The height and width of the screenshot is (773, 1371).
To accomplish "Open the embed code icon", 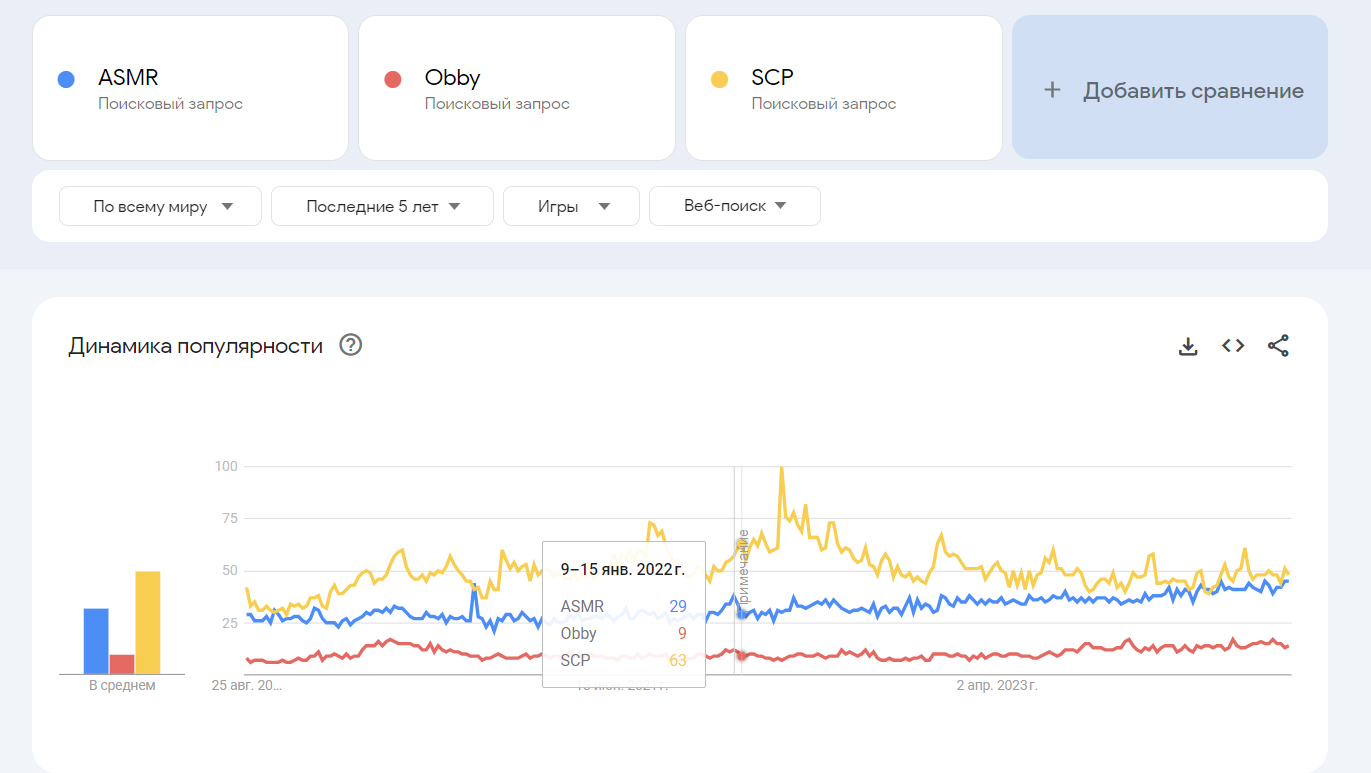I will tap(1233, 346).
